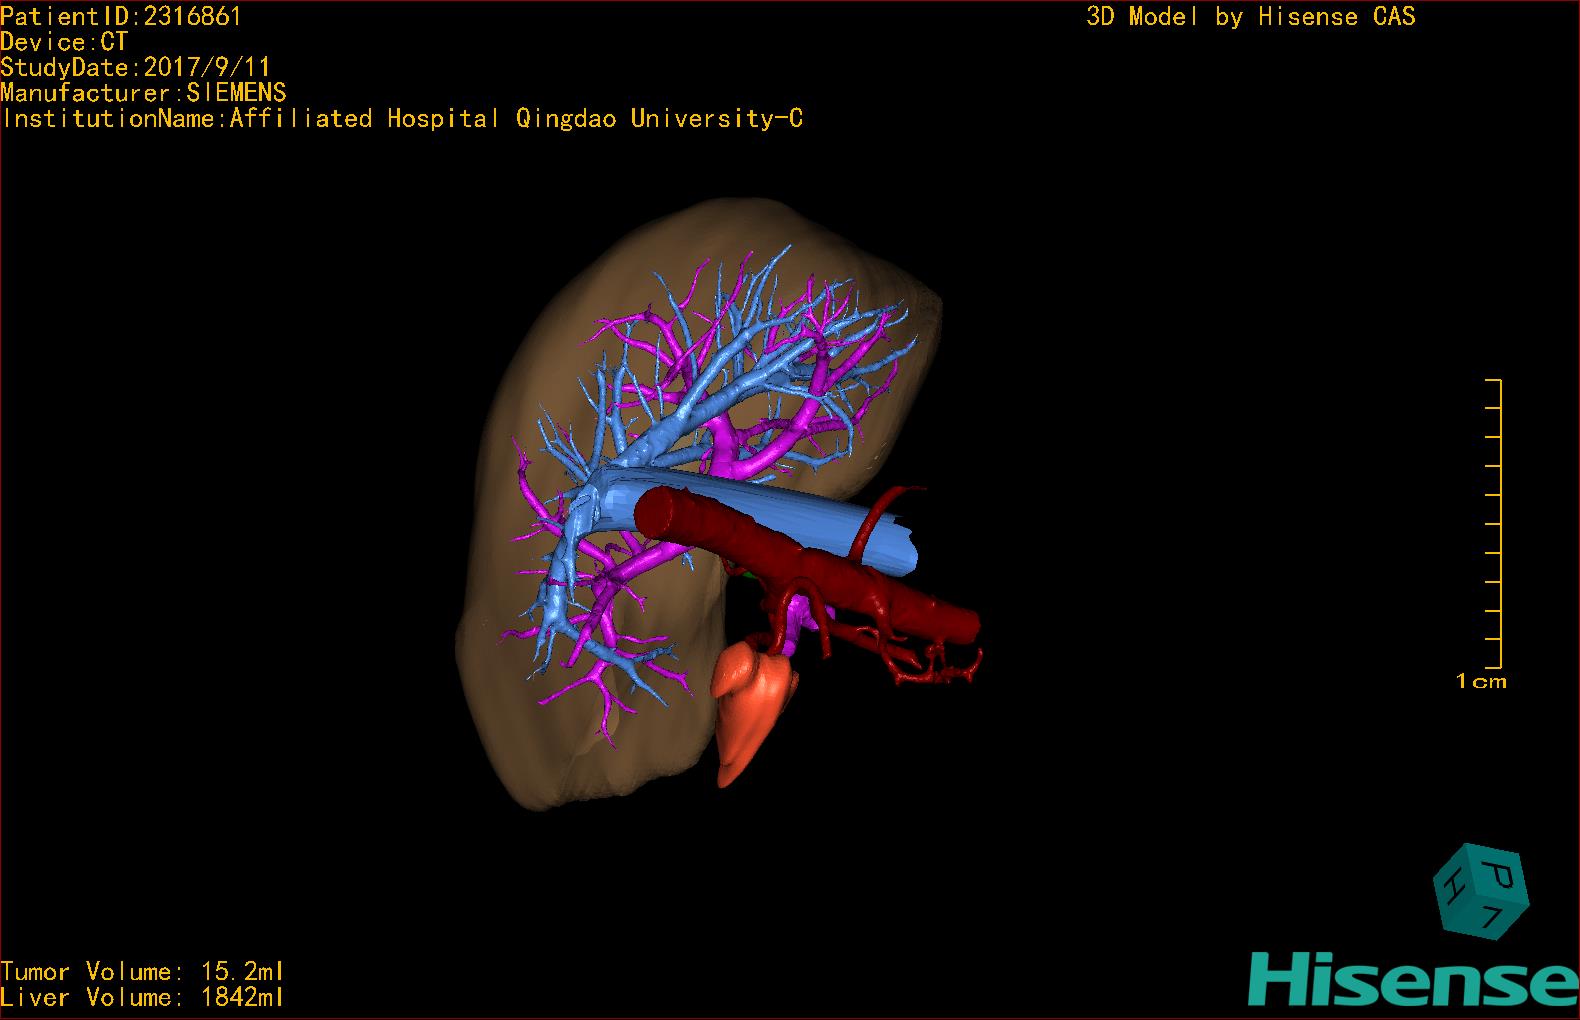This screenshot has width=1580, height=1020.
Task: Click the H face of orientation cube
Action: click(1452, 887)
